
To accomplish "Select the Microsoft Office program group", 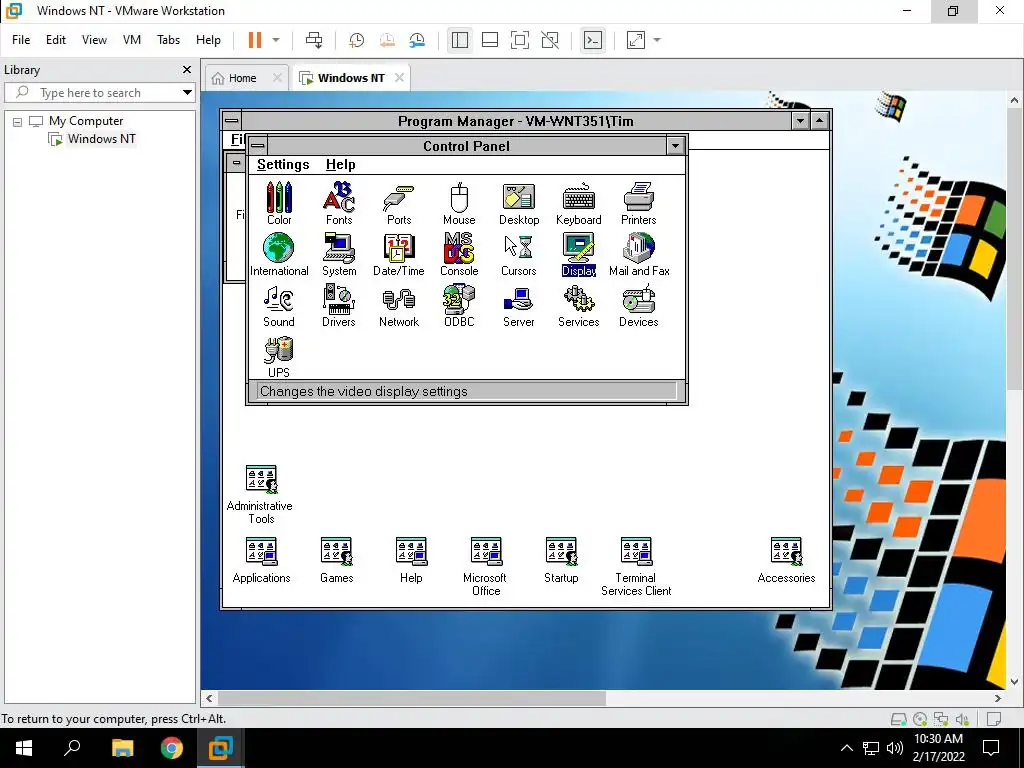I will [485, 566].
